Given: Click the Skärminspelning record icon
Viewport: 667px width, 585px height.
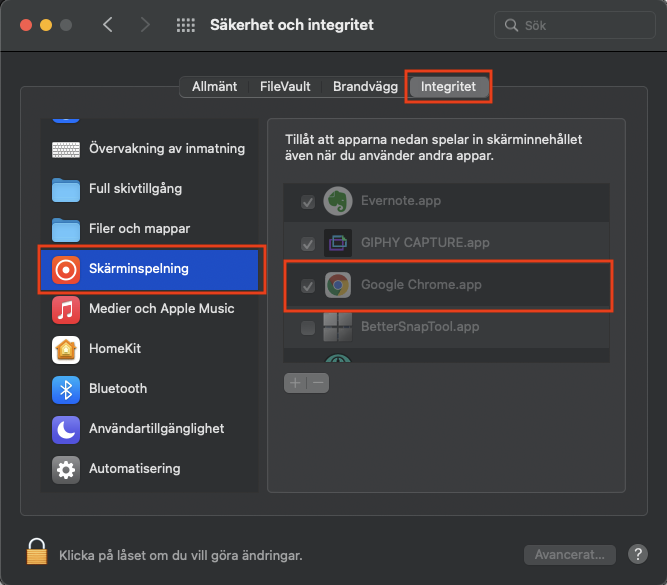Looking at the screenshot, I should [66, 269].
